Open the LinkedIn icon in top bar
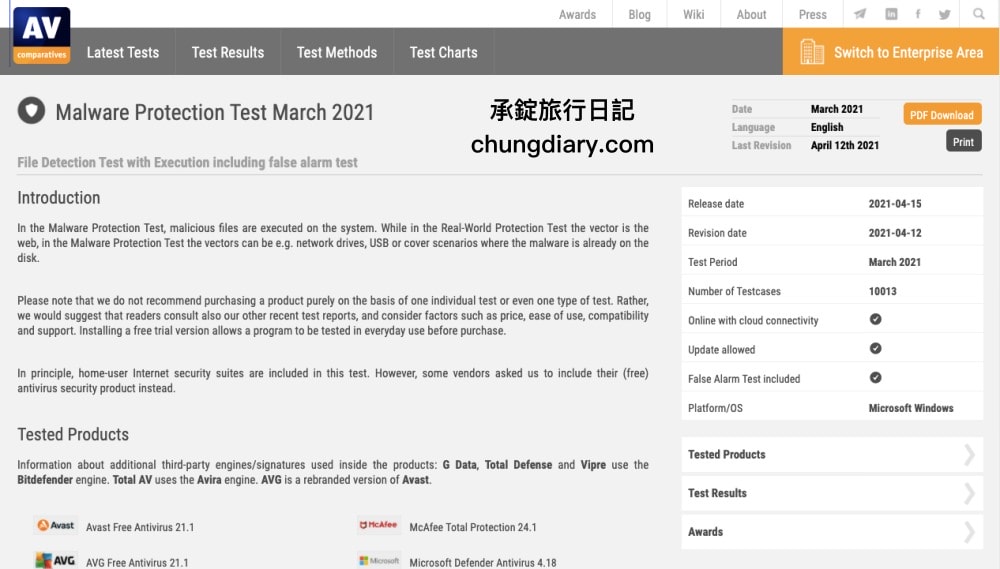The height and width of the screenshot is (569, 1000). point(891,14)
